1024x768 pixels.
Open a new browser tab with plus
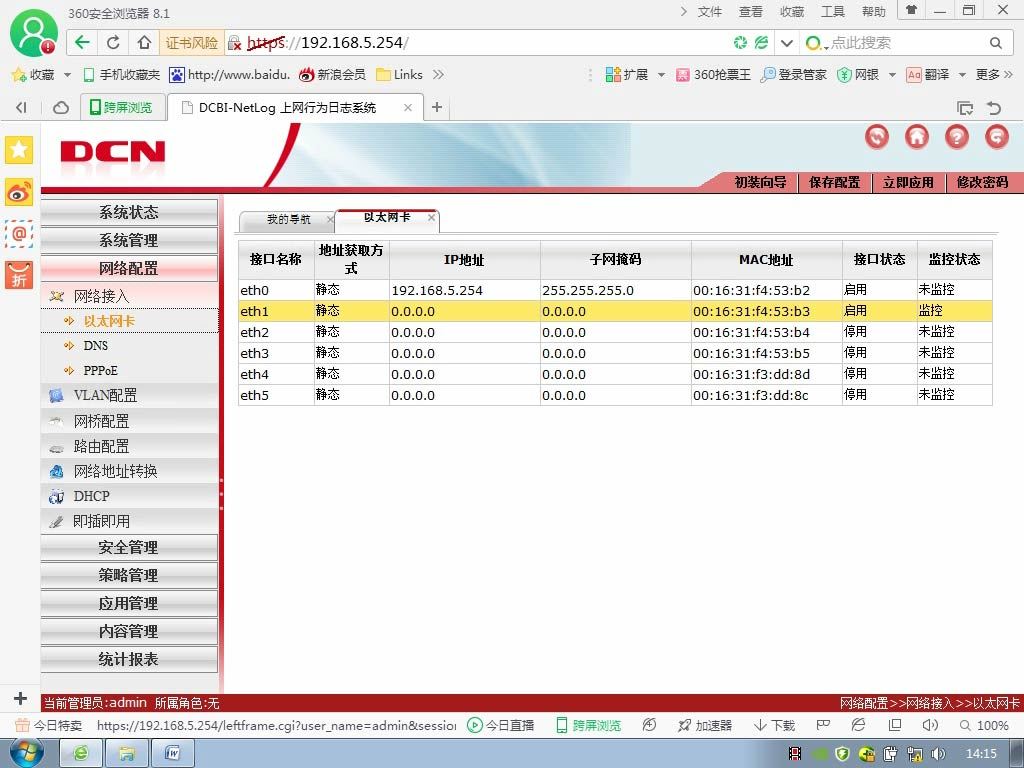point(437,106)
